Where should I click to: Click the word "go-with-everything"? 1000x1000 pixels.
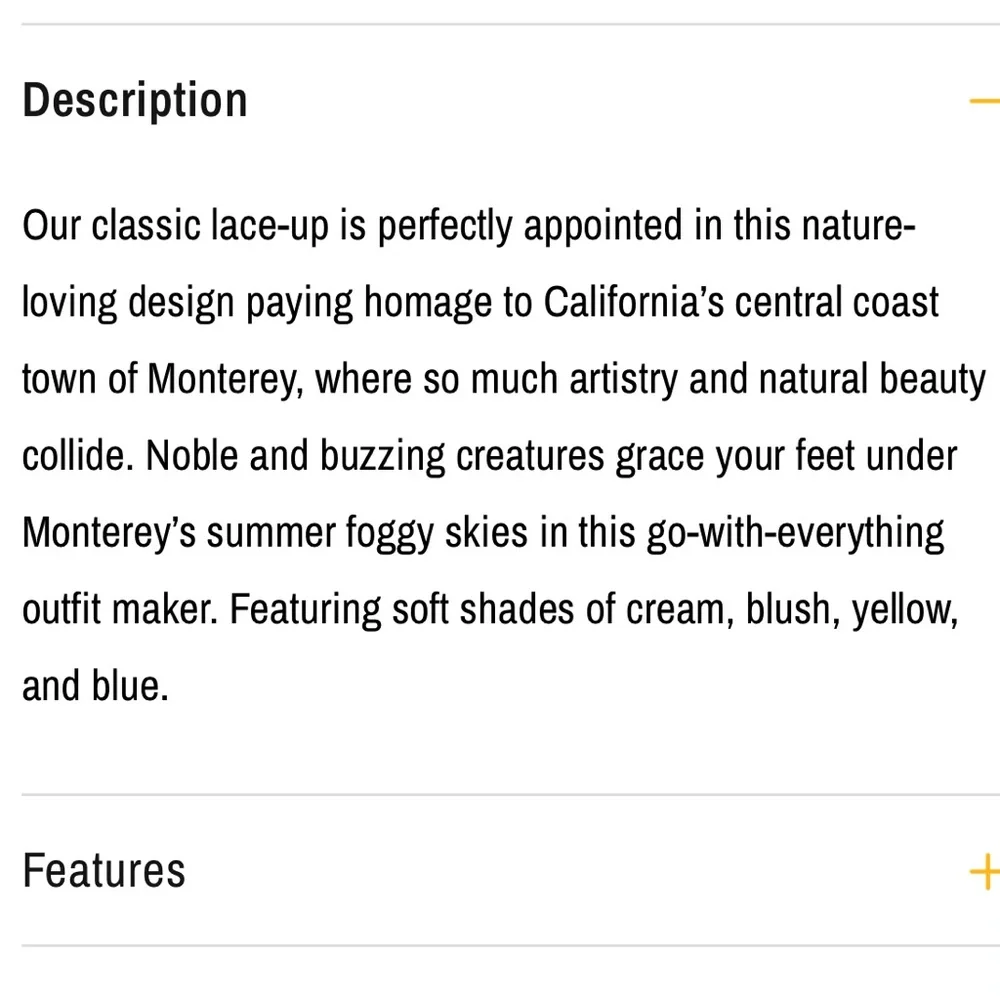pos(795,534)
